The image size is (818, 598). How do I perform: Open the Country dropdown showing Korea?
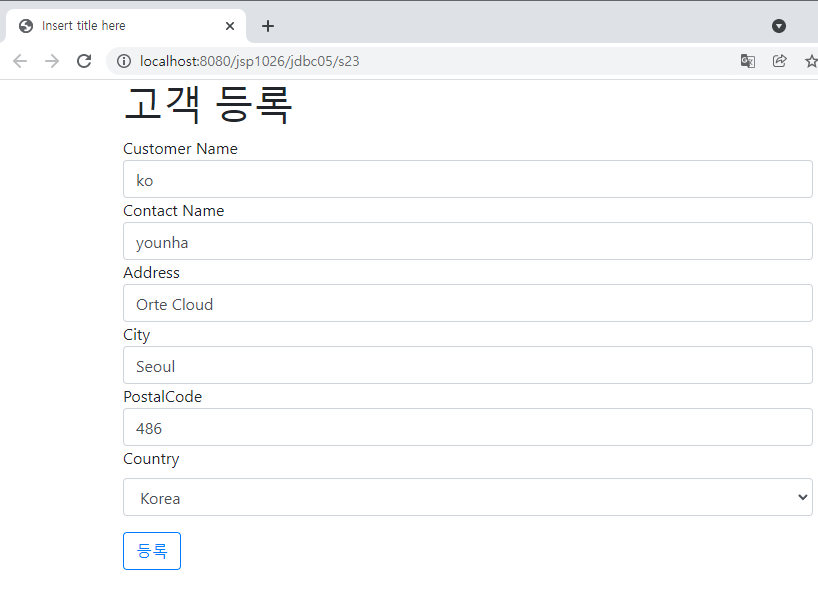(x=467, y=497)
